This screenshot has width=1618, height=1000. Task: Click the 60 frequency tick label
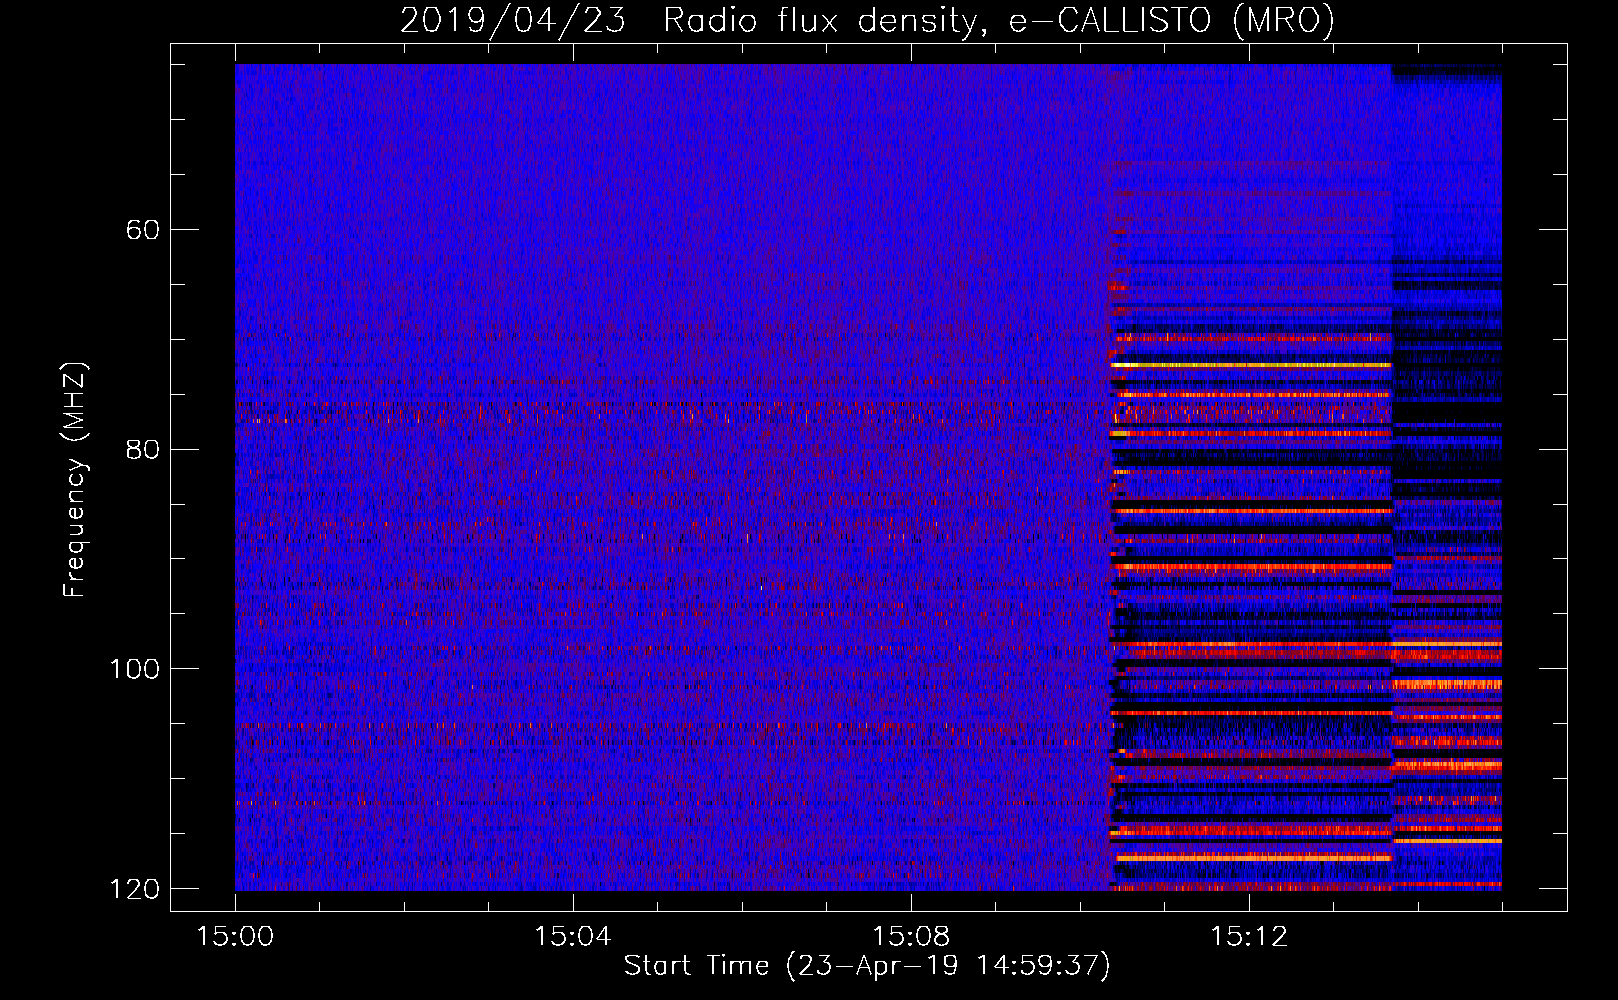tap(143, 230)
